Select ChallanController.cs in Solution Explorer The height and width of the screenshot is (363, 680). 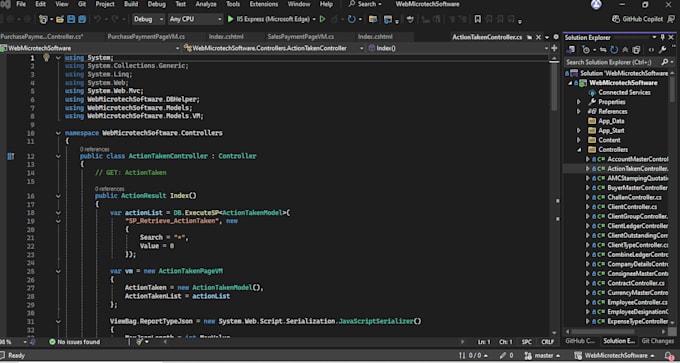[x=634, y=197]
